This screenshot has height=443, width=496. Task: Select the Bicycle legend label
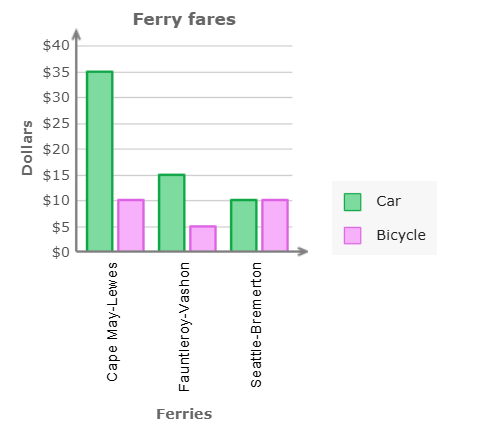[x=401, y=235]
